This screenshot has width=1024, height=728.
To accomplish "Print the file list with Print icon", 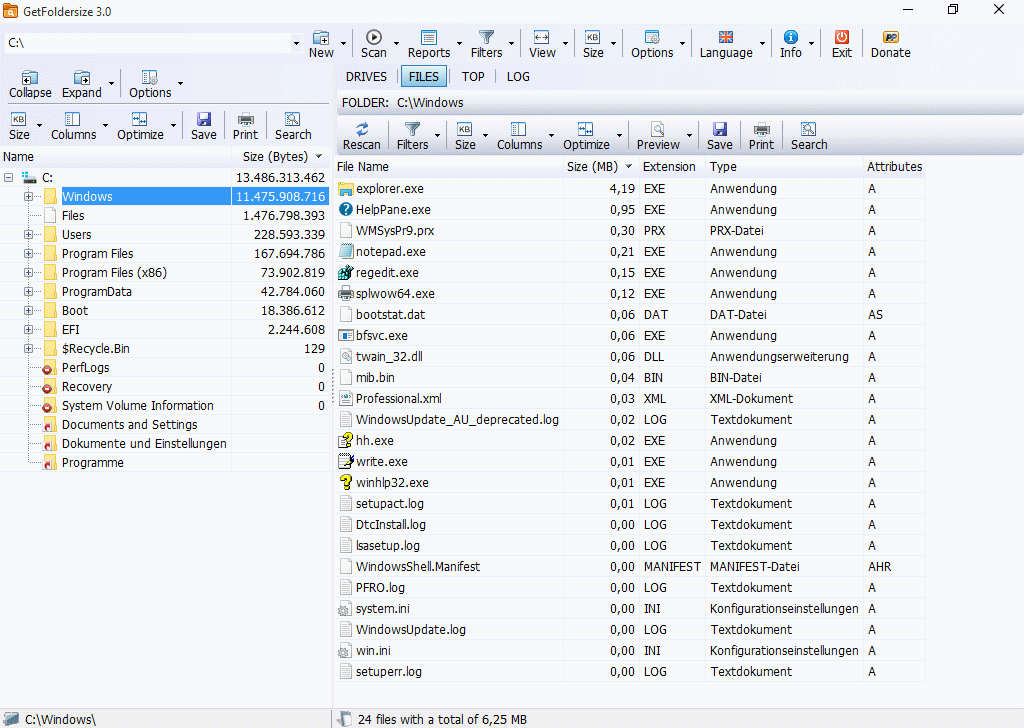I will click(x=761, y=129).
